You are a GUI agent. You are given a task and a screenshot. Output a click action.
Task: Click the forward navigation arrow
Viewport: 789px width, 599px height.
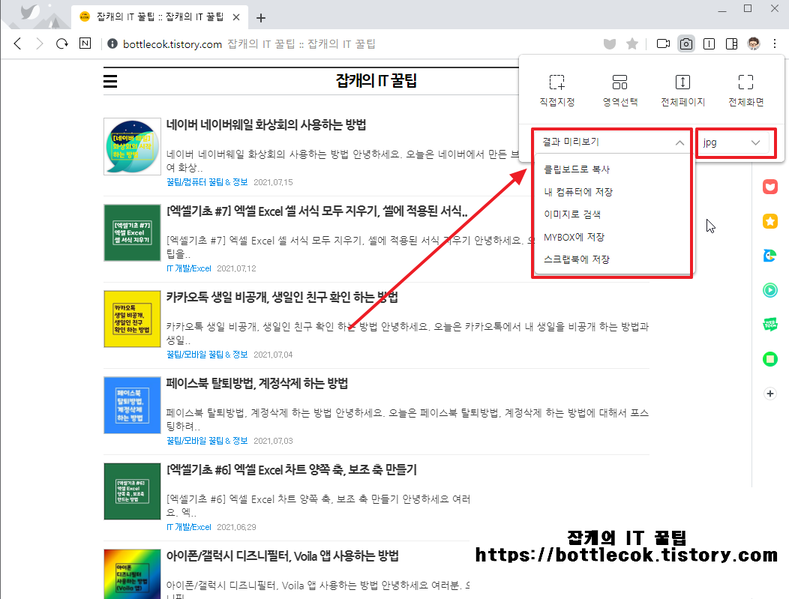click(x=40, y=44)
